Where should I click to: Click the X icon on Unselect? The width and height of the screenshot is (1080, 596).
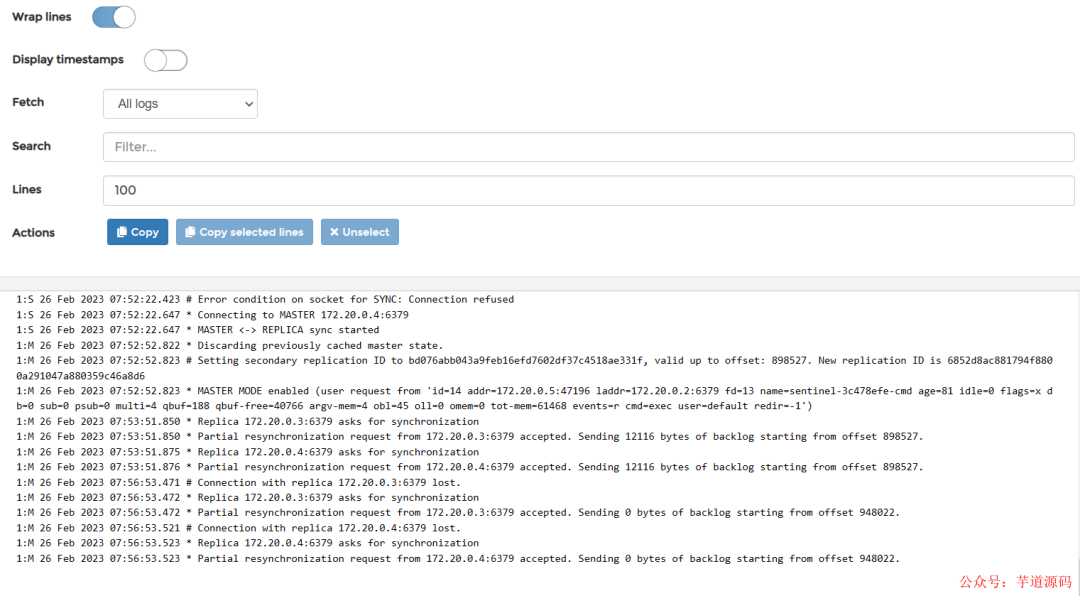click(334, 232)
